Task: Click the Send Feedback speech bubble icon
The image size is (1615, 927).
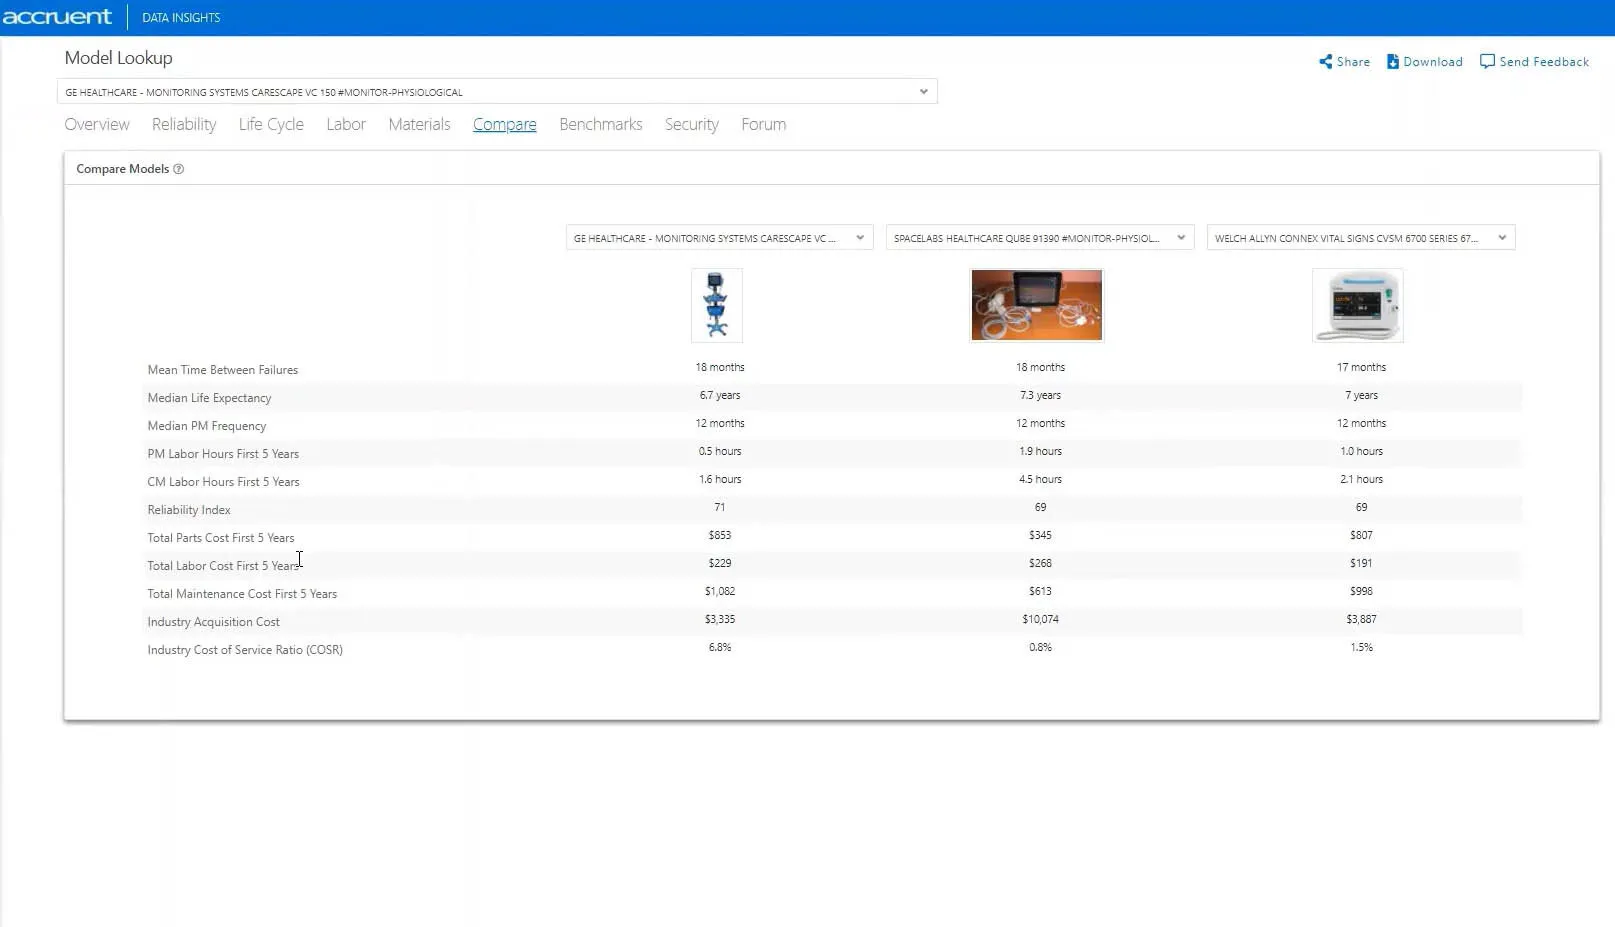Action: (1487, 62)
